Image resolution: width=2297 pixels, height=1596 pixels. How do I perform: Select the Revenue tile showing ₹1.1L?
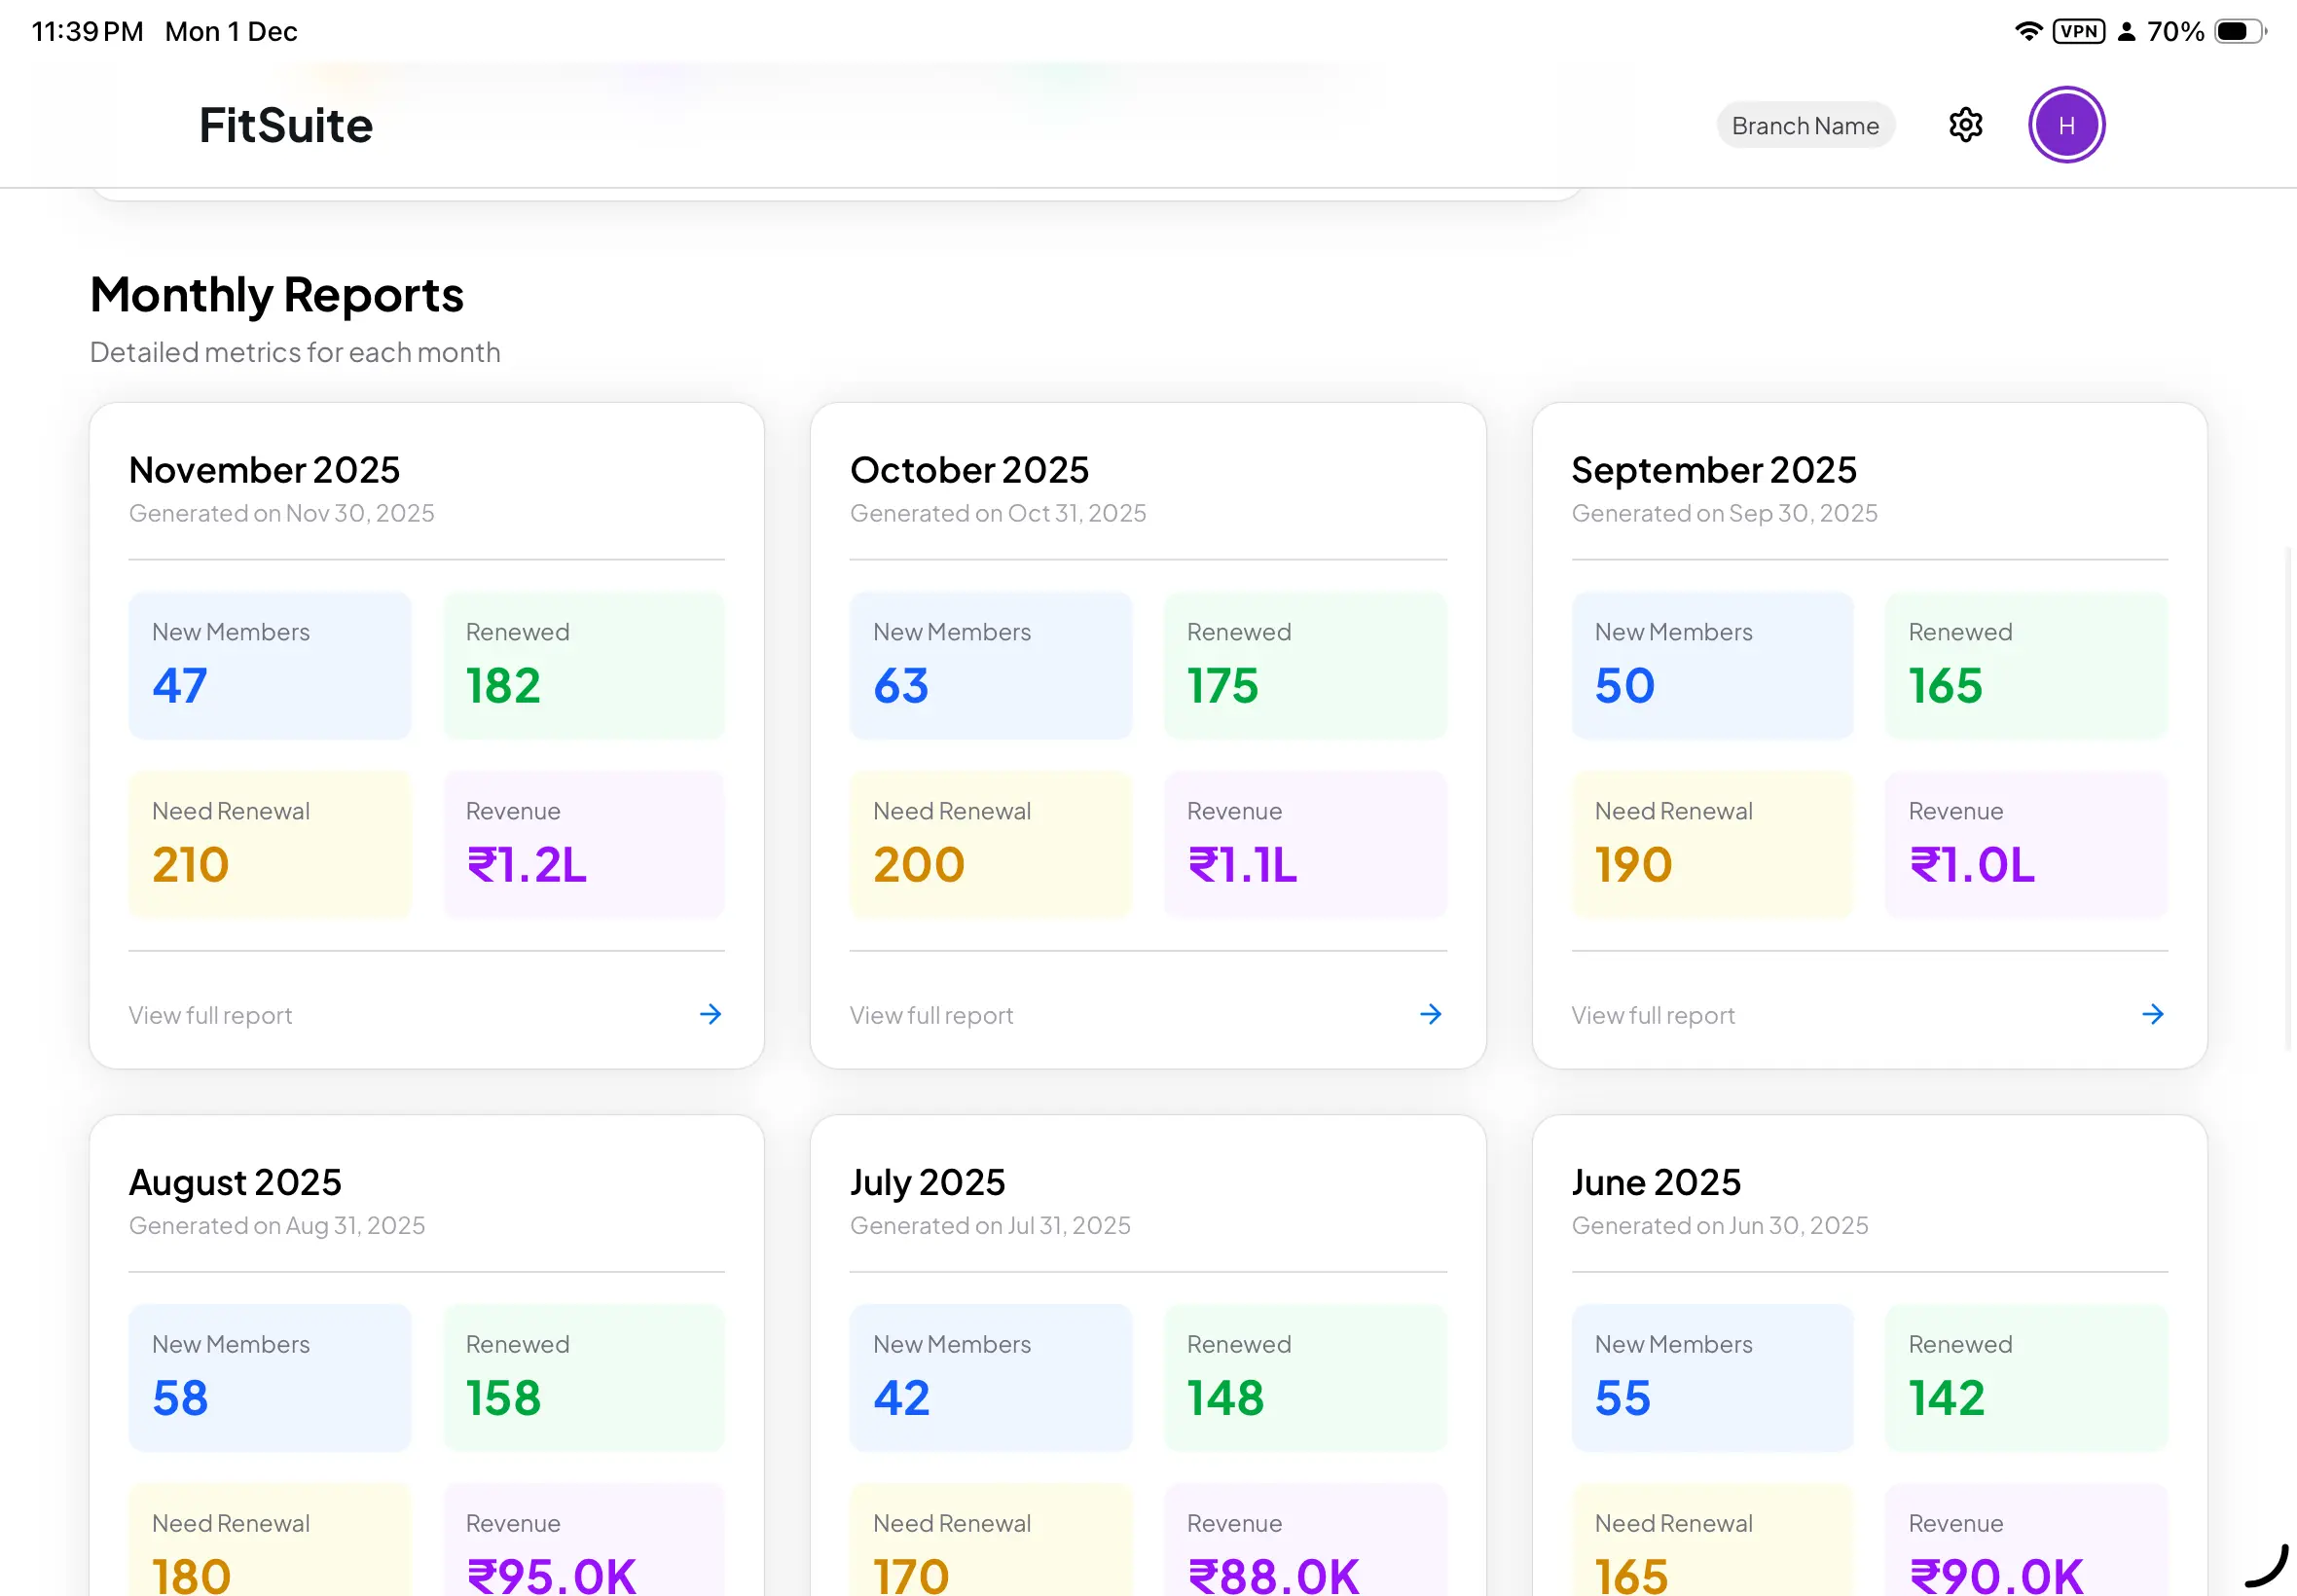click(1304, 843)
